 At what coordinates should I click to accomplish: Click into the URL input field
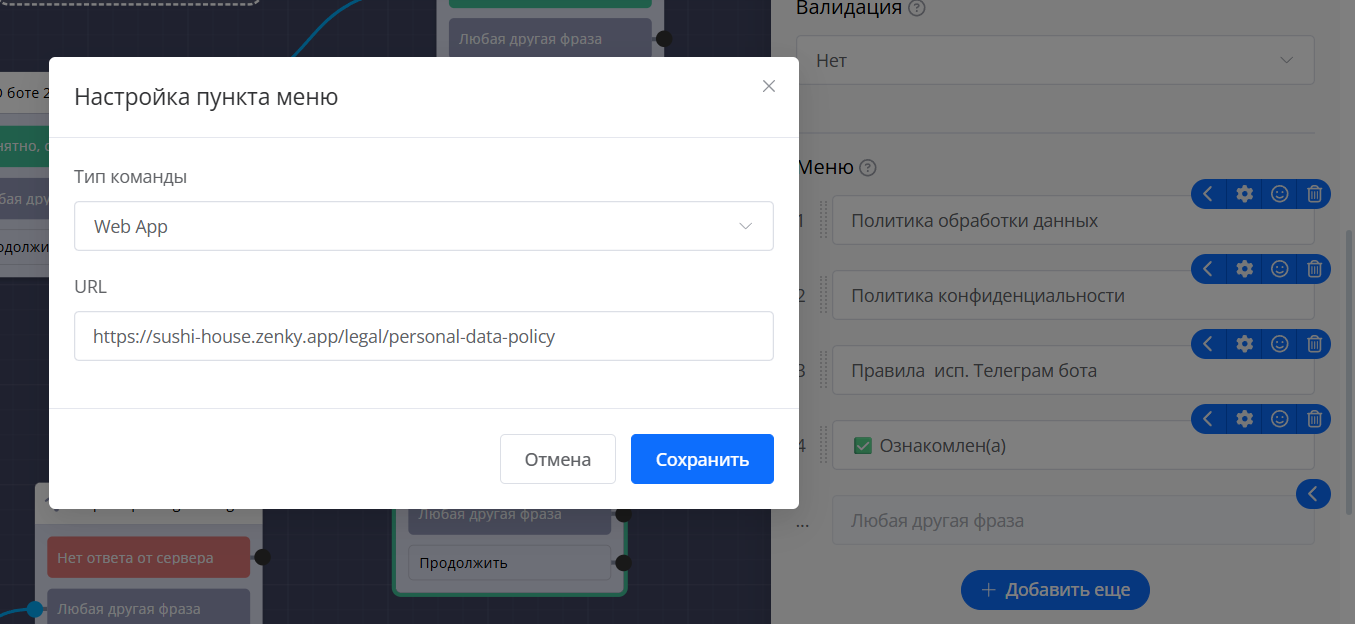423,336
